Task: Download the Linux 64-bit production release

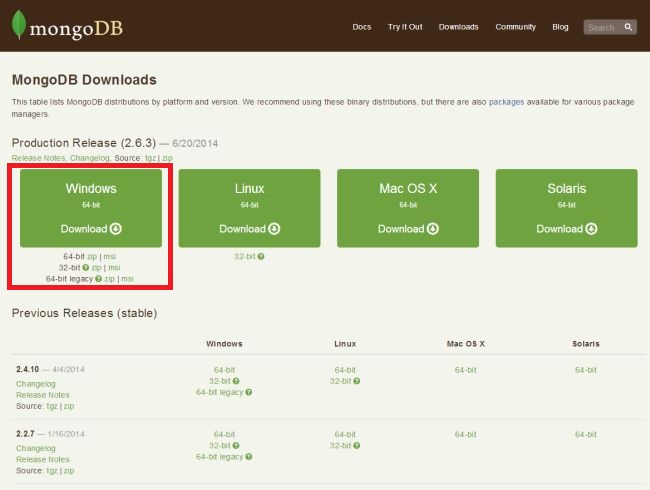Action: click(x=249, y=208)
